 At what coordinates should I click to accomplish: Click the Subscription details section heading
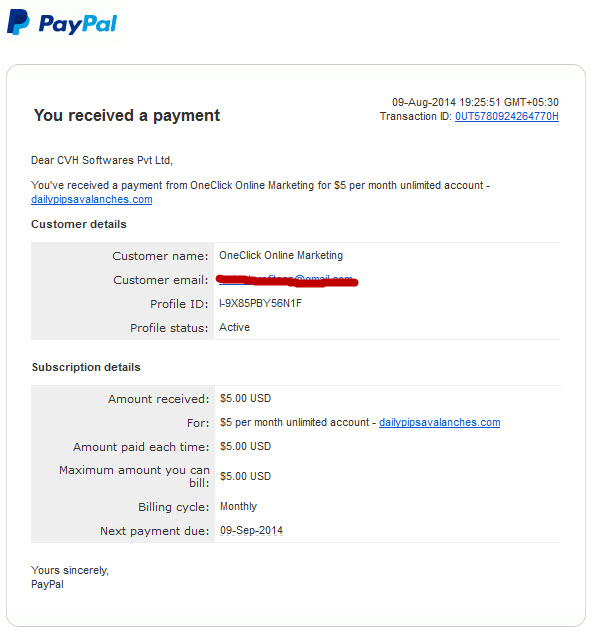click(x=86, y=367)
